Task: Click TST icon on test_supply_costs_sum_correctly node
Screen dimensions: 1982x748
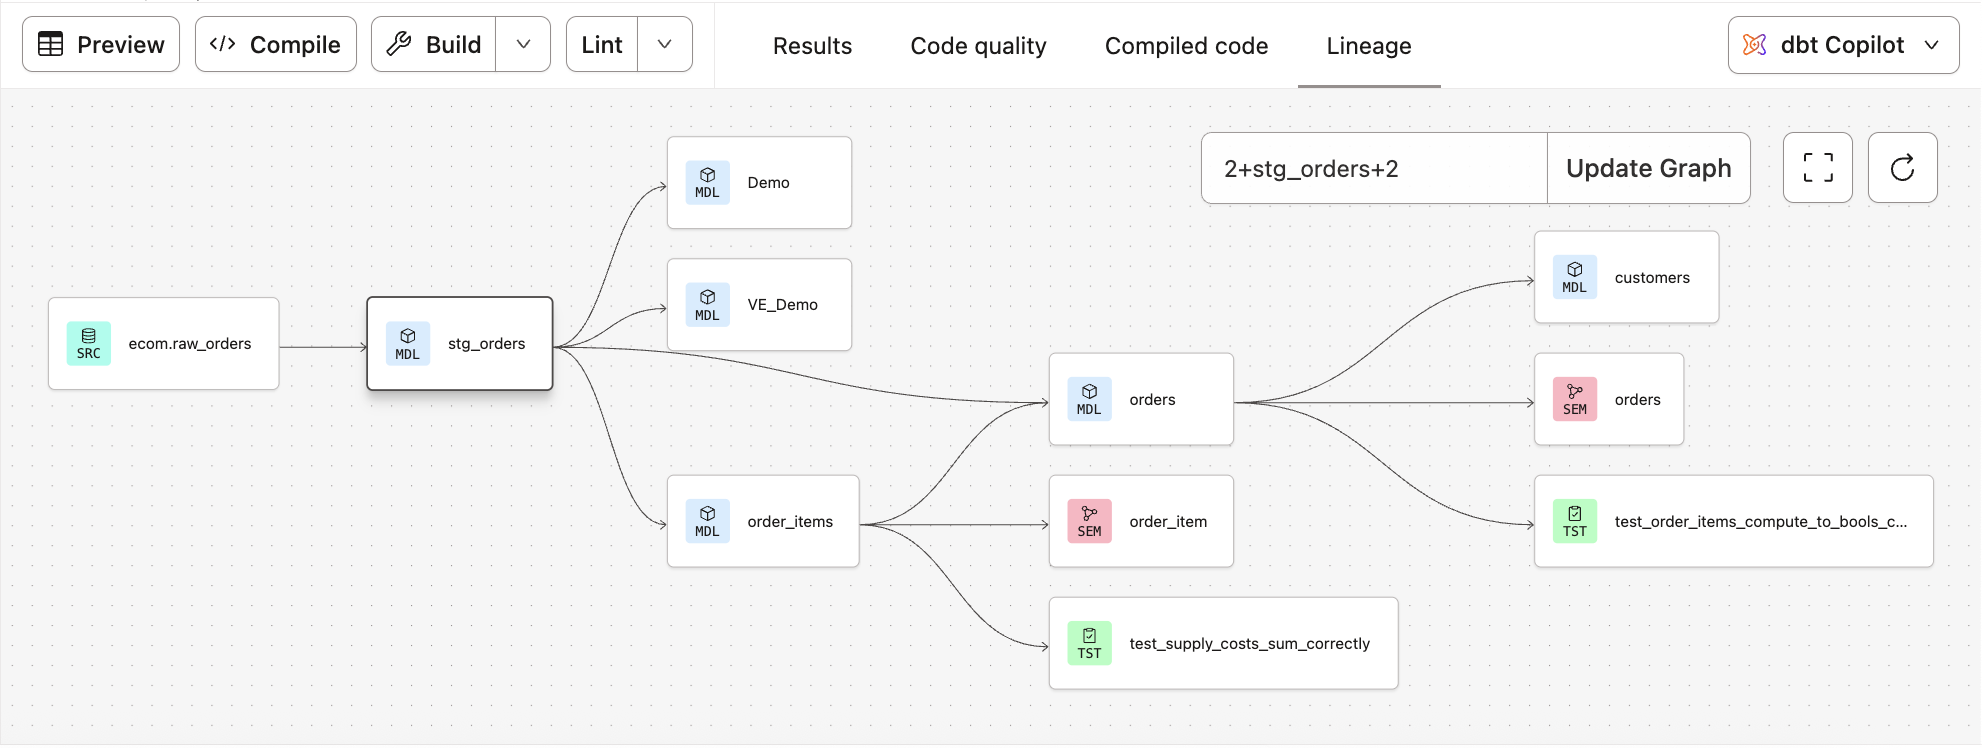Action: [x=1089, y=644]
